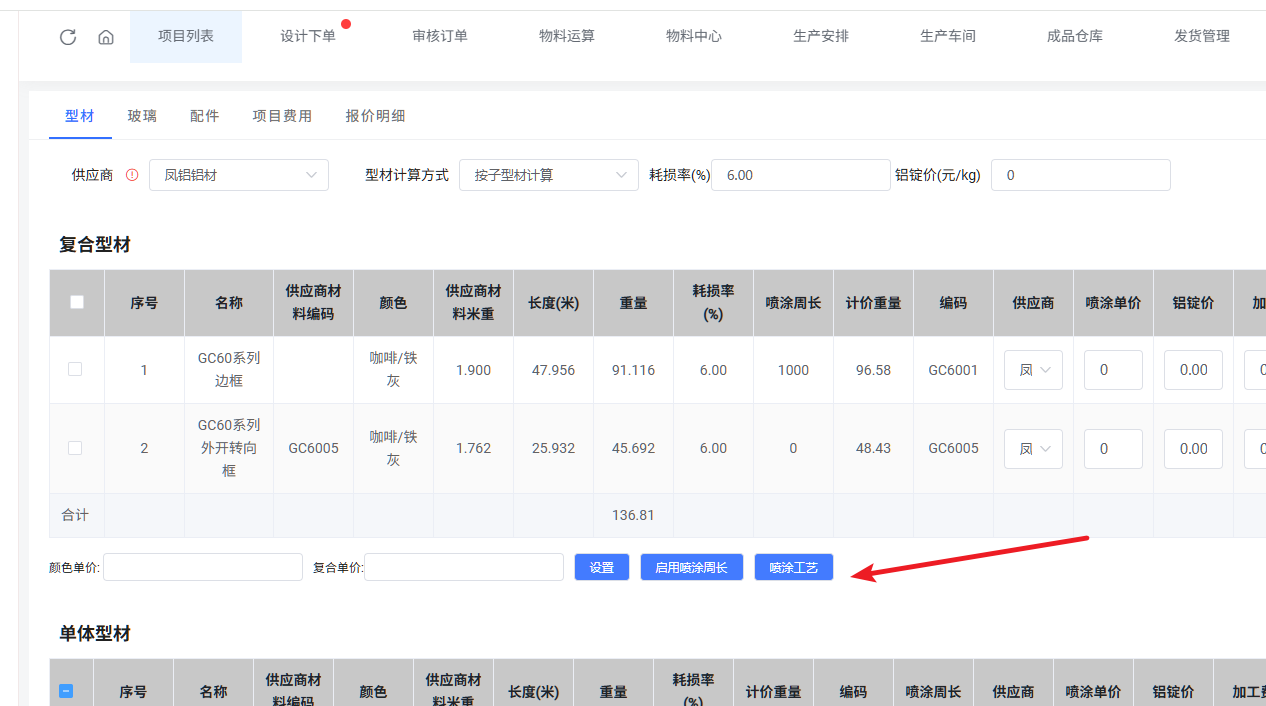
Task: Toggle select-all checkbox in 单体型材 table header
Action: [x=66, y=691]
